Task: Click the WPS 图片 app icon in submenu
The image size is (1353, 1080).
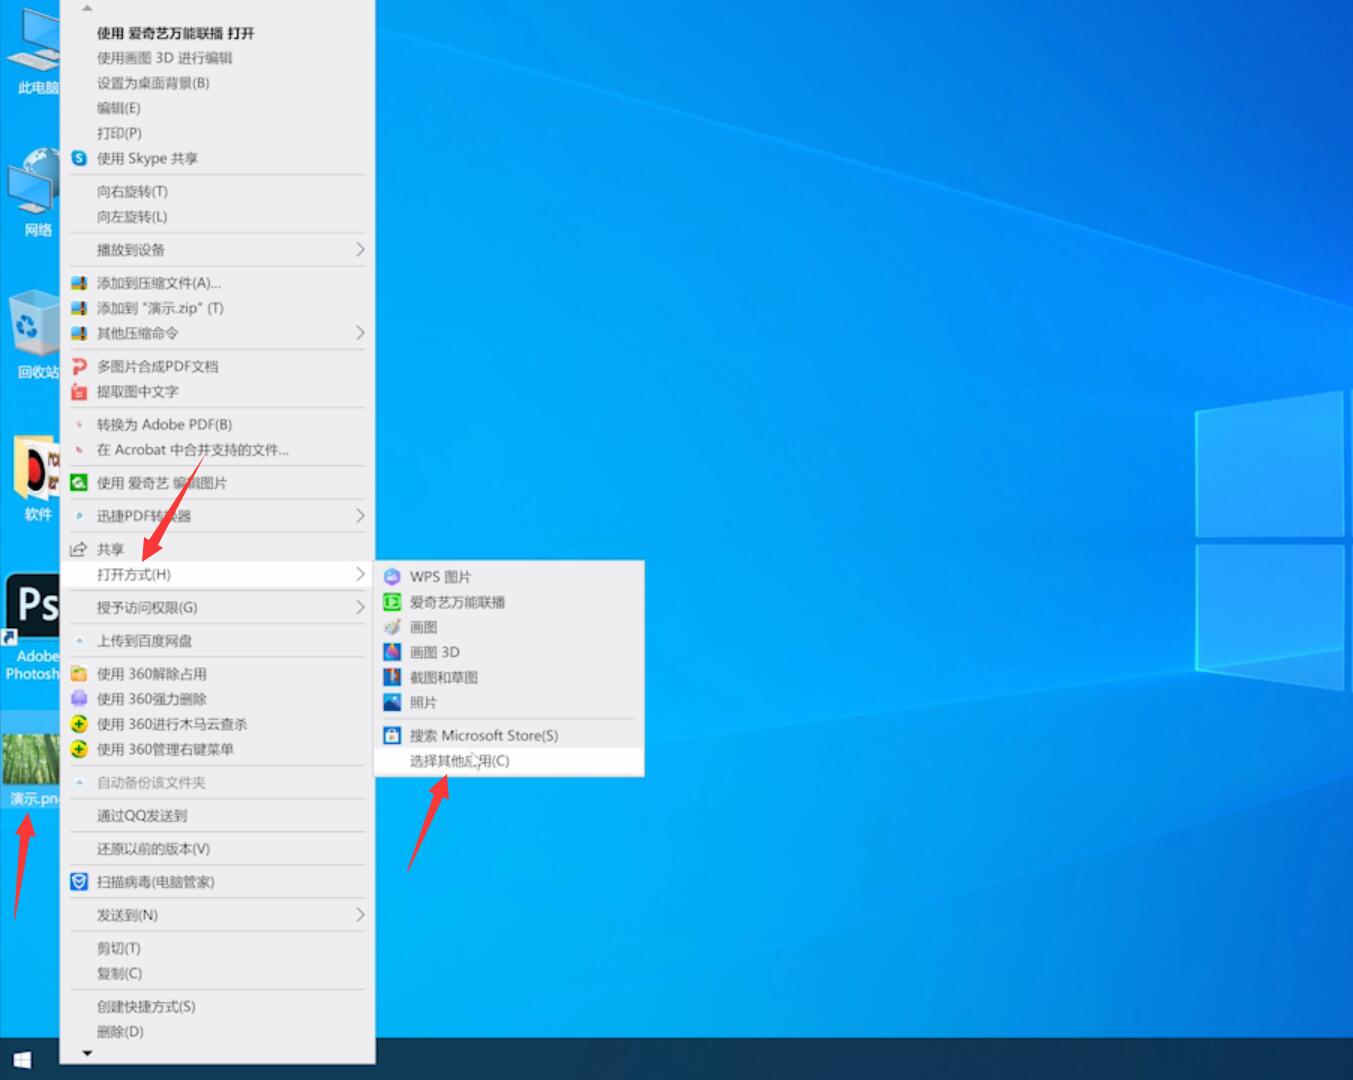Action: [392, 577]
